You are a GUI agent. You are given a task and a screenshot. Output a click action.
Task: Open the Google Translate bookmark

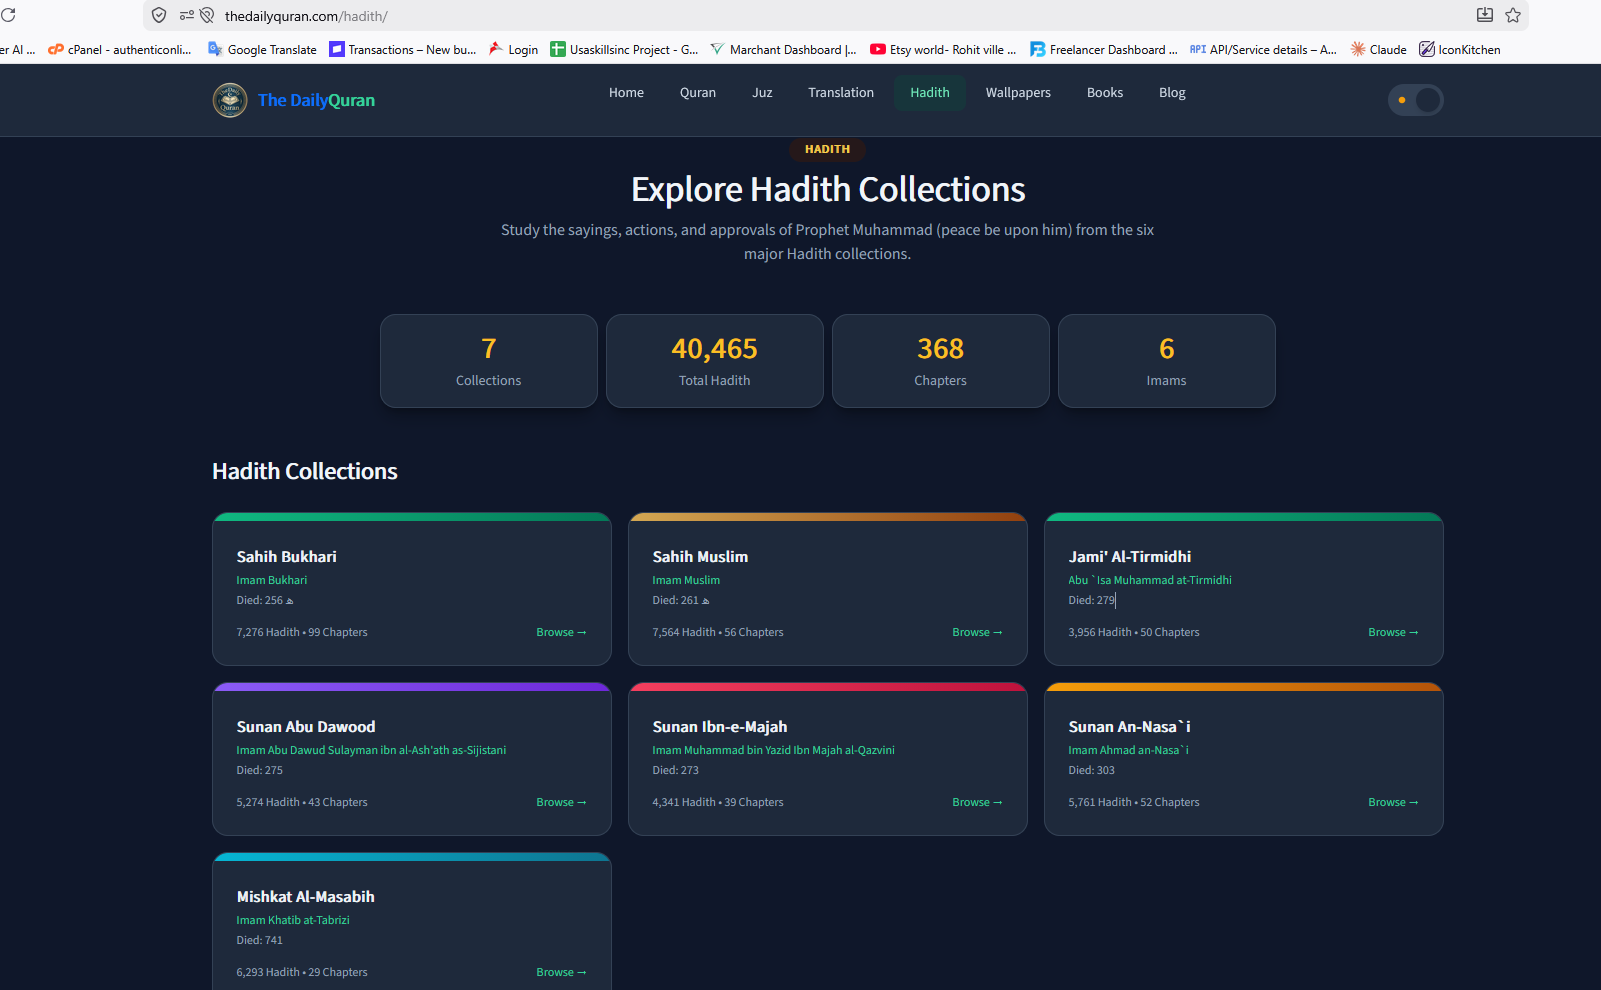click(262, 49)
